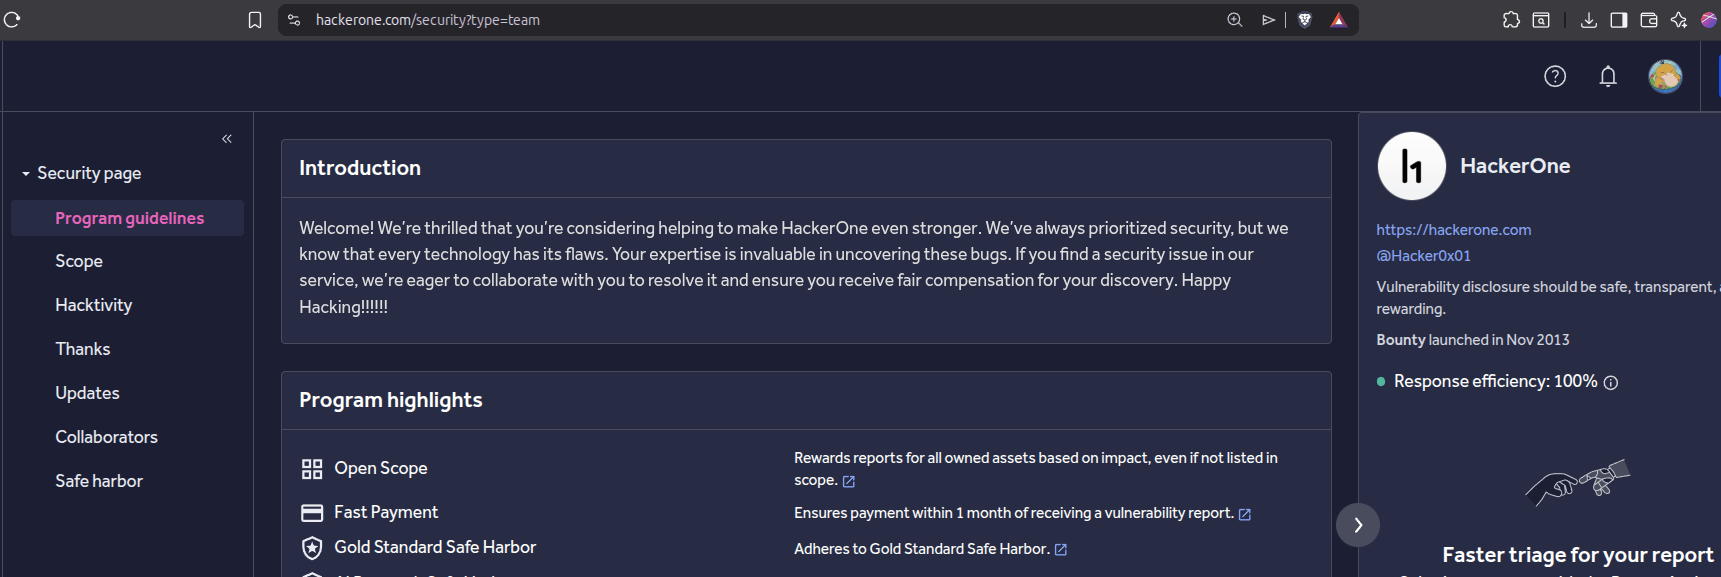The height and width of the screenshot is (577, 1721).
Task: Open external link after Fast Payment description
Action: (1244, 514)
